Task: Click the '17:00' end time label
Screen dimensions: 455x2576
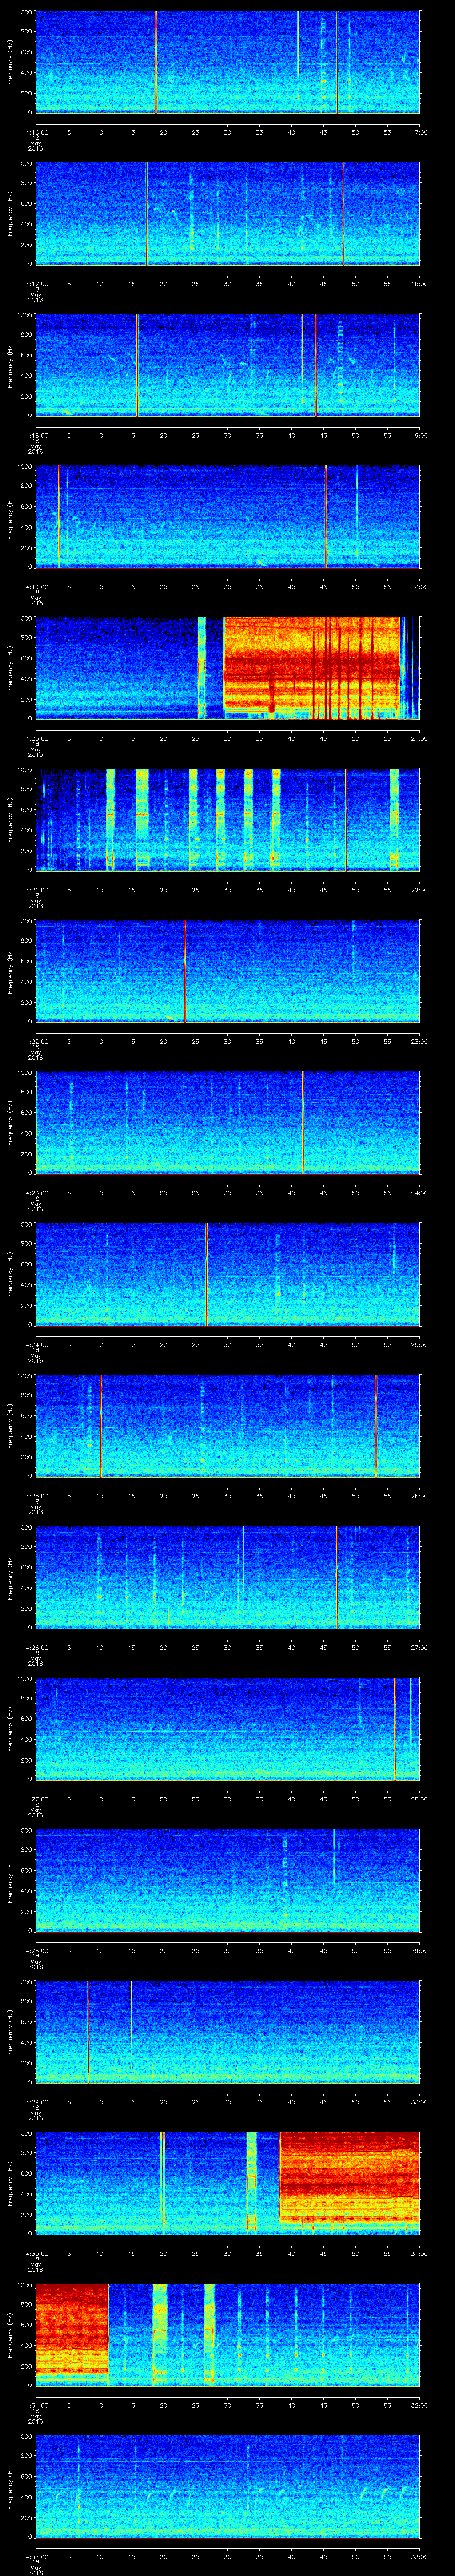Action: click(x=419, y=131)
